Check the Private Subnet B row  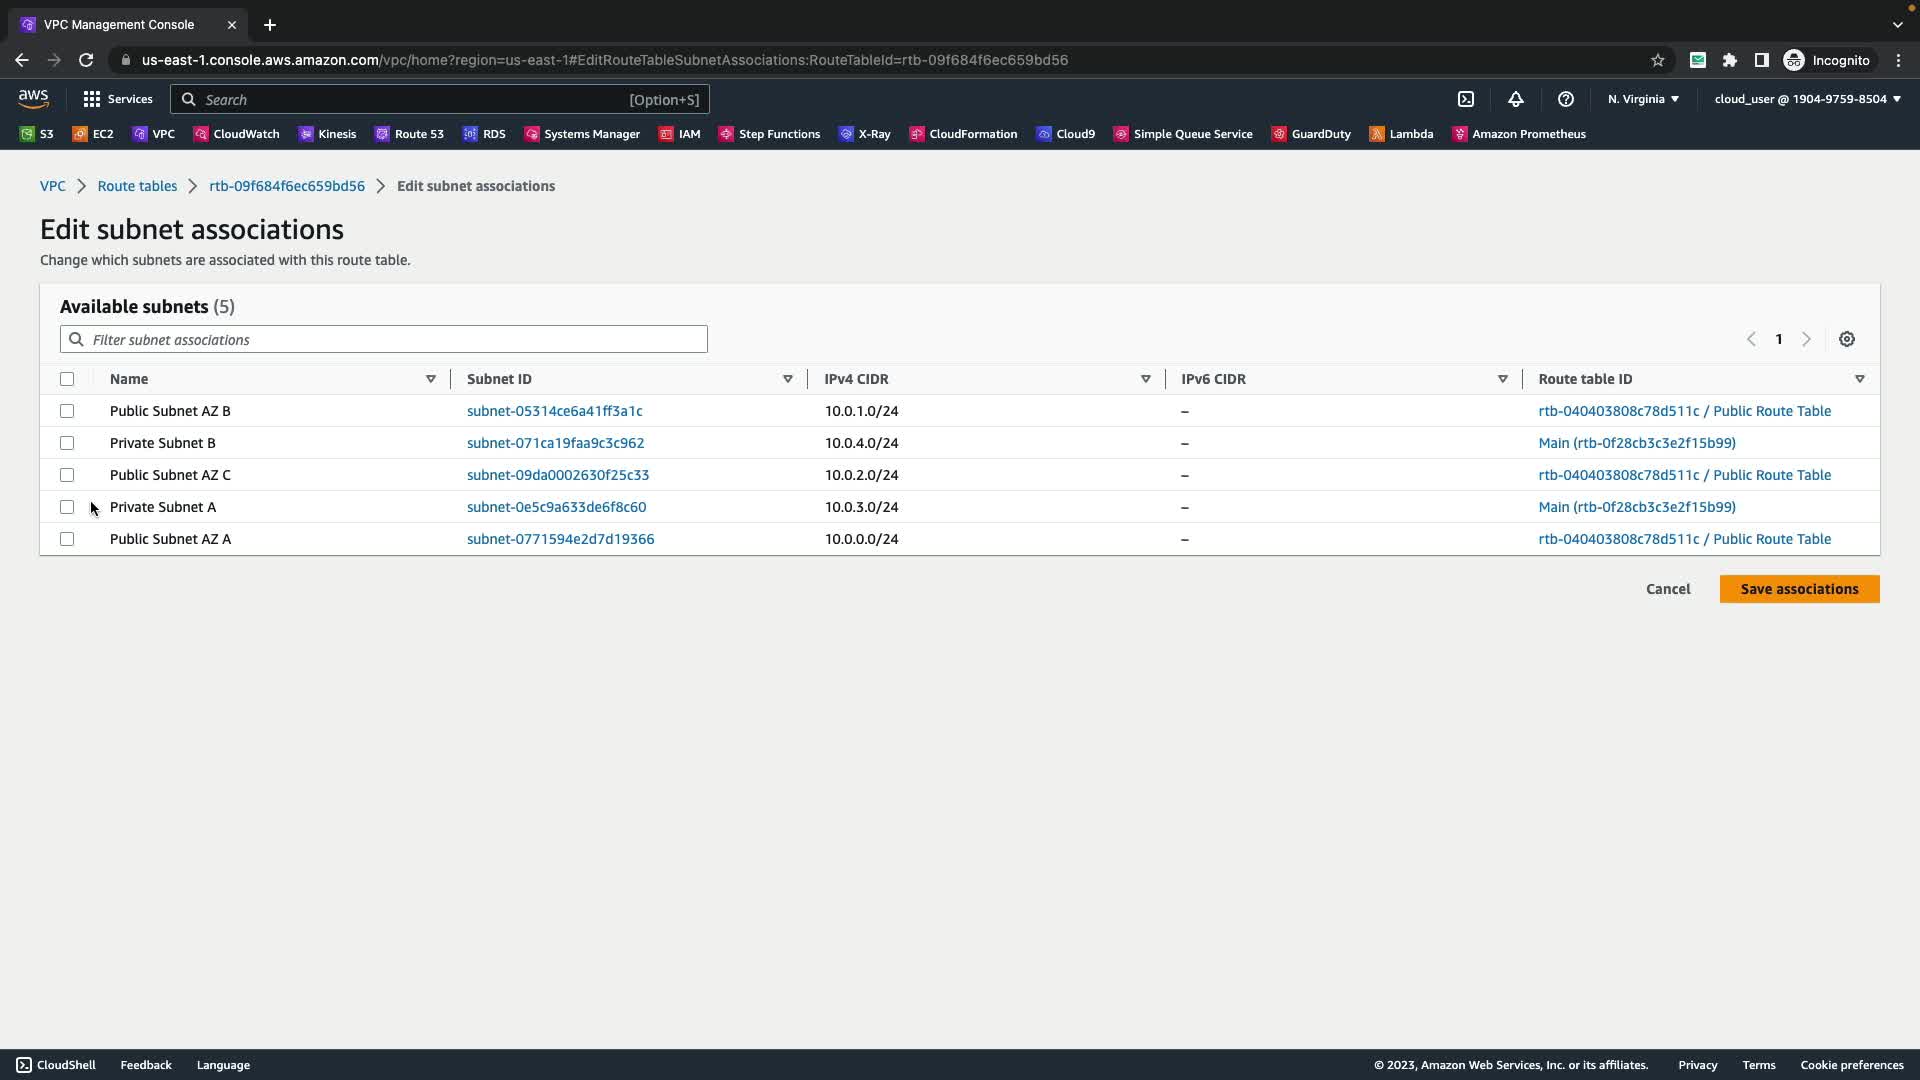tap(67, 443)
